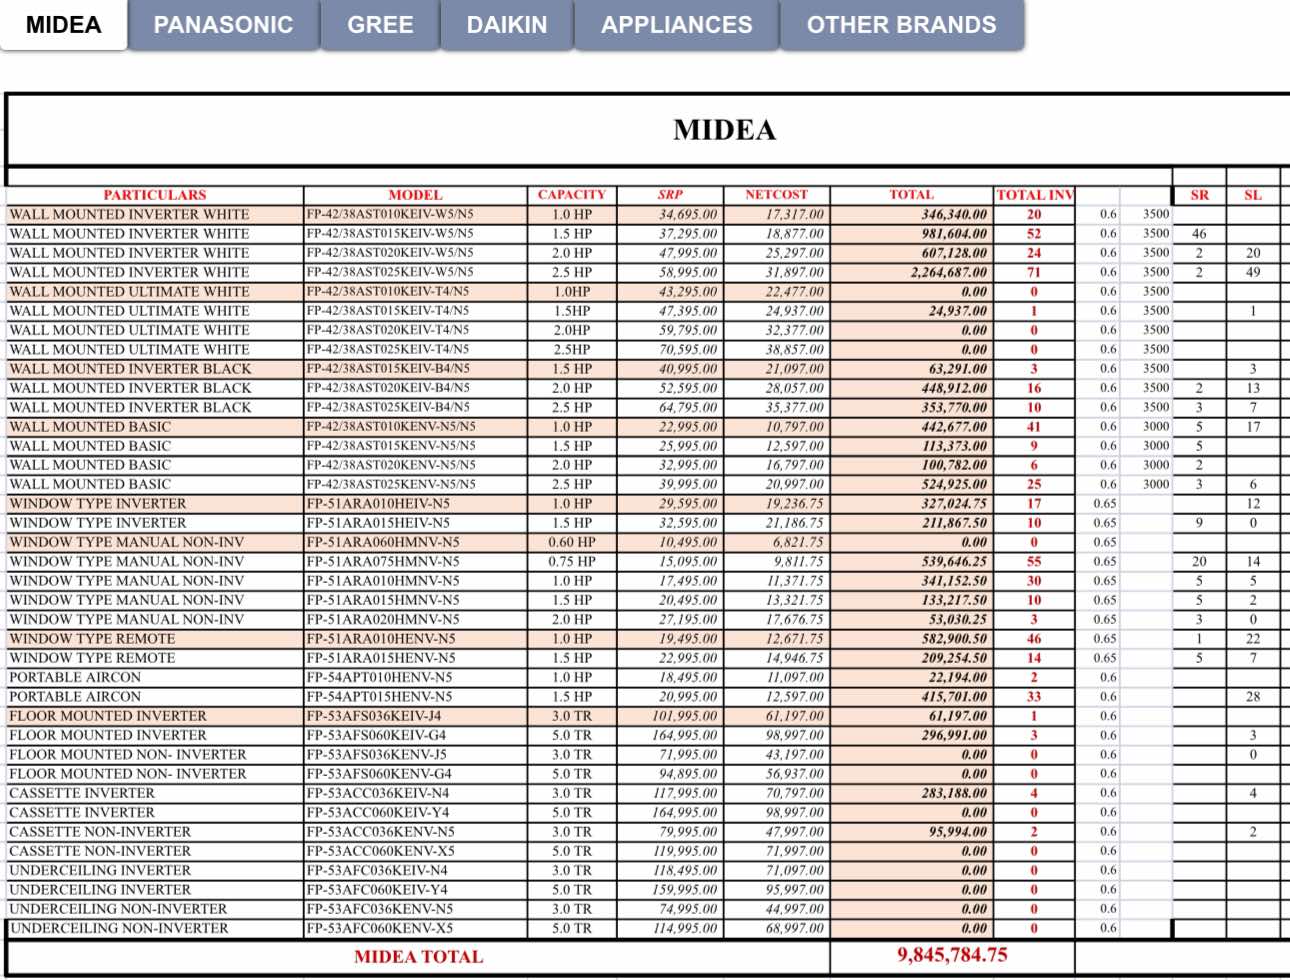Click model cell FP-51ARA060HMNV-N5
Screen dimensions: 1290x980
(x=415, y=542)
